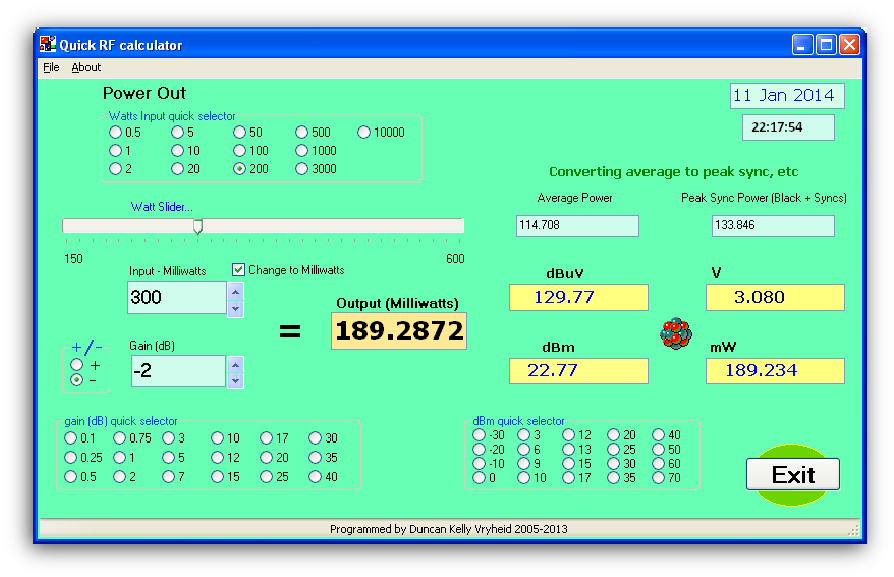Click the Gain (dB) input field
This screenshot has width=894, height=577.
(178, 371)
